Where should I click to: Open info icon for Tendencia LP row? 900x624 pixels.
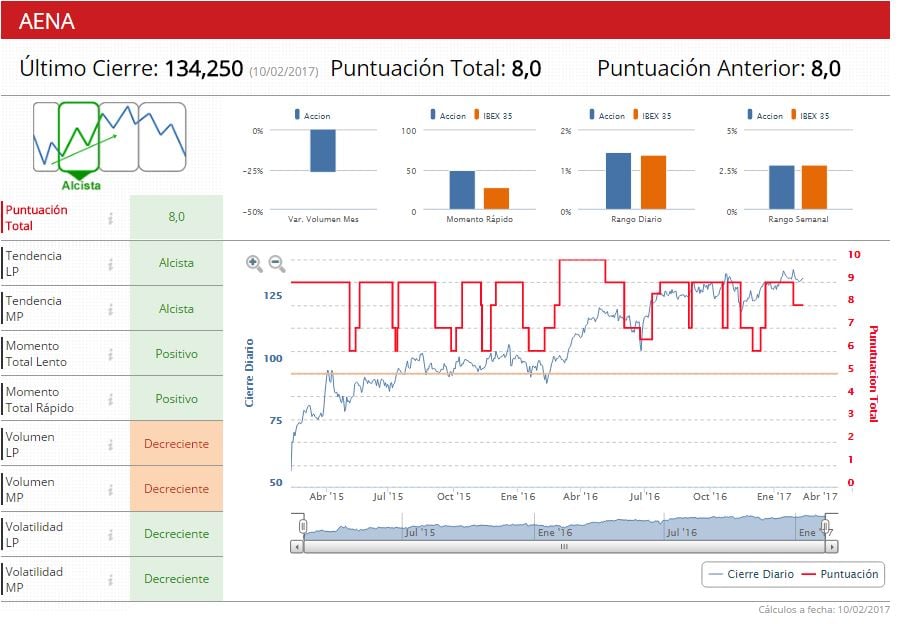(110, 264)
